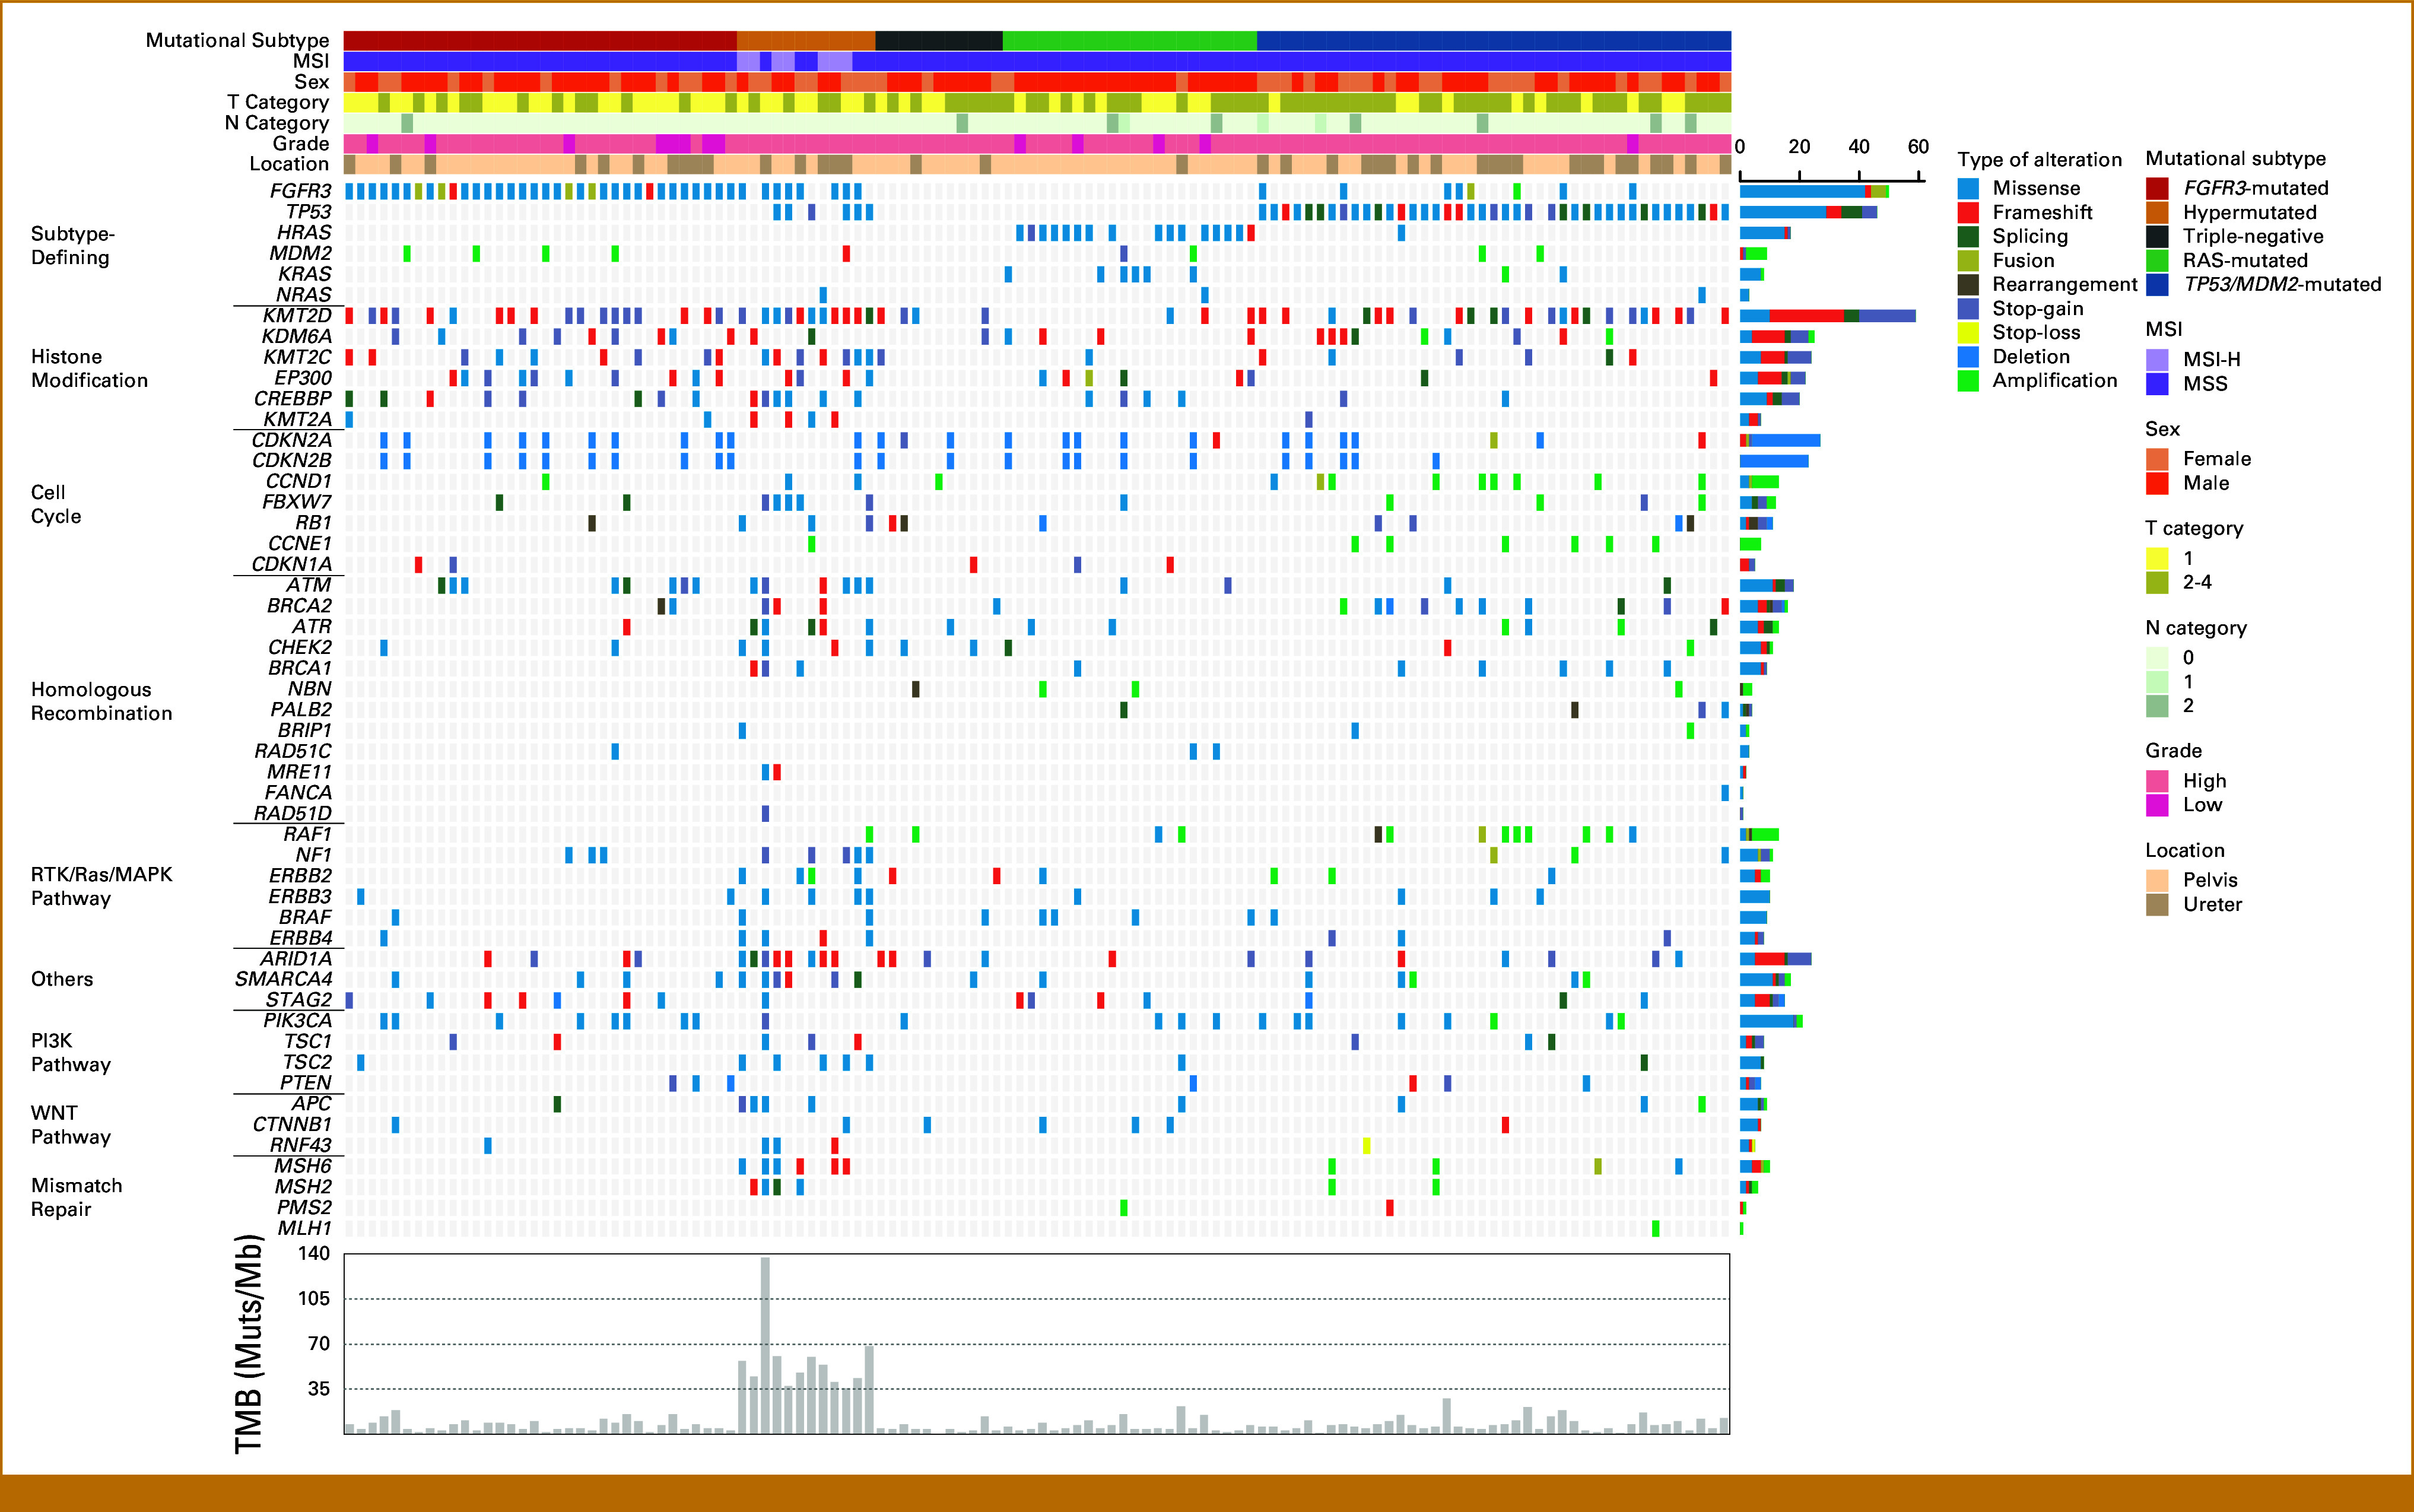Click the tallest TMB bar
The image size is (2414, 1512).
pos(765,1344)
